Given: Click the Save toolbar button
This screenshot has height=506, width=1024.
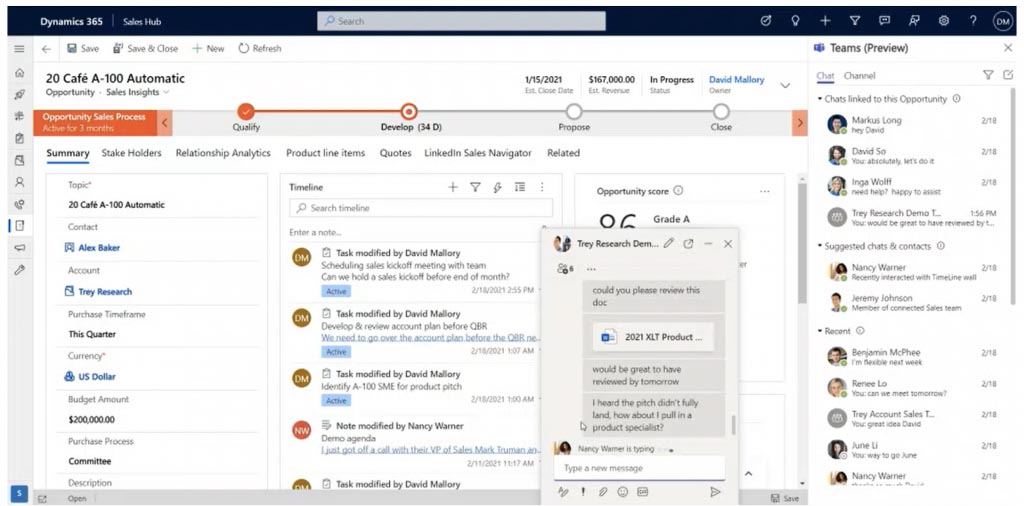Looking at the screenshot, I should click(x=83, y=49).
